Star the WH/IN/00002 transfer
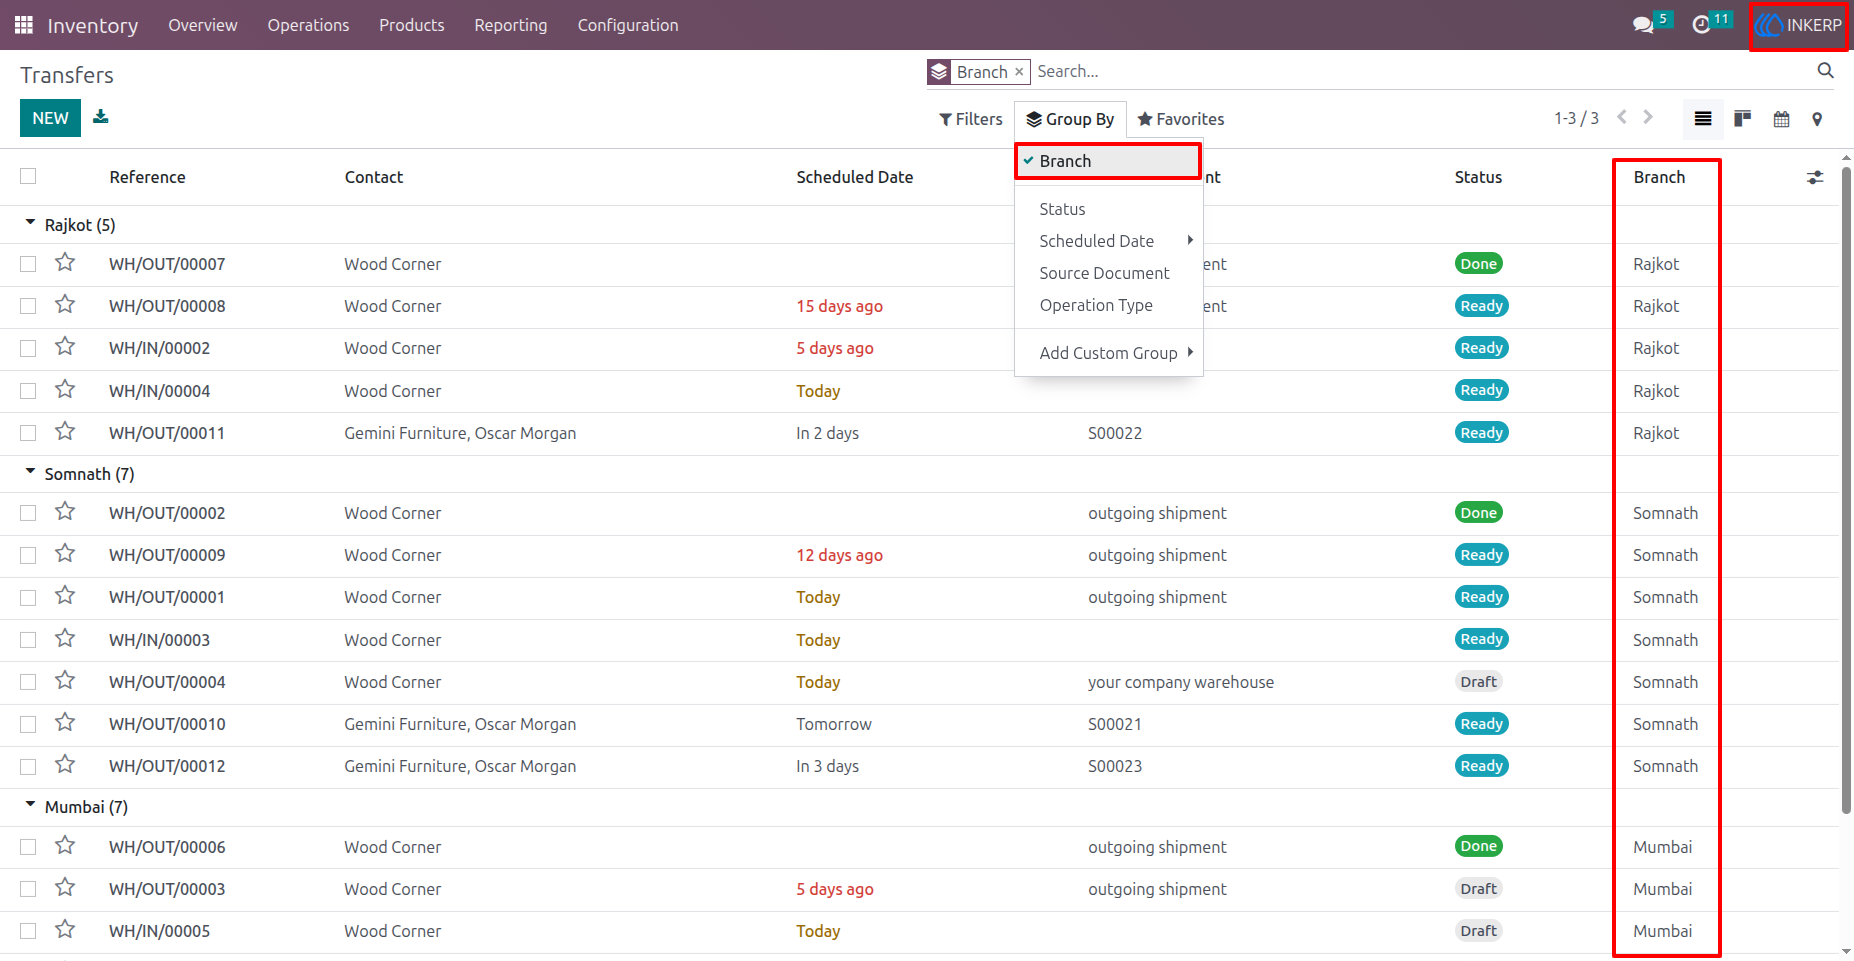 click(65, 346)
